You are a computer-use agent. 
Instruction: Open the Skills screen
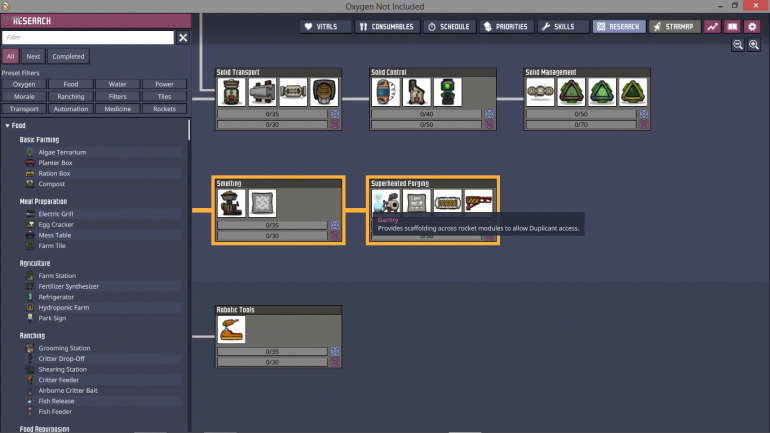coord(563,27)
